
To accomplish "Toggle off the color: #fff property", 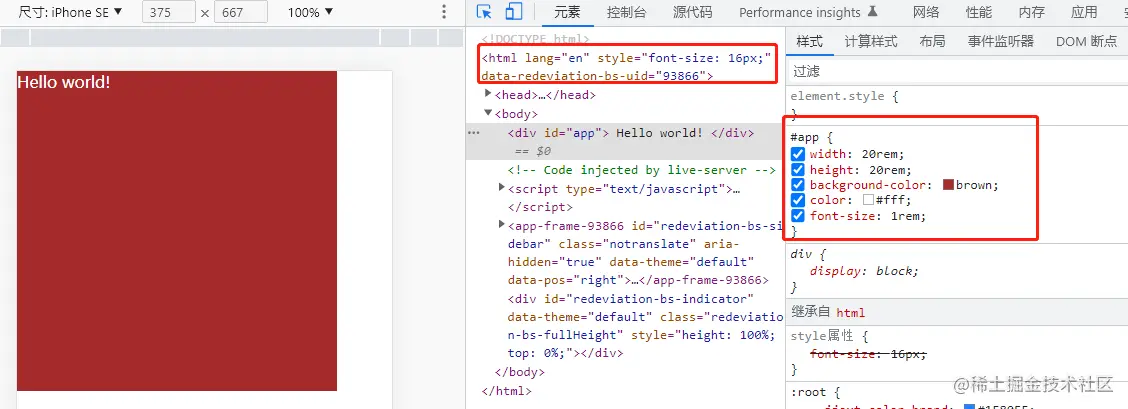I will tap(798, 201).
